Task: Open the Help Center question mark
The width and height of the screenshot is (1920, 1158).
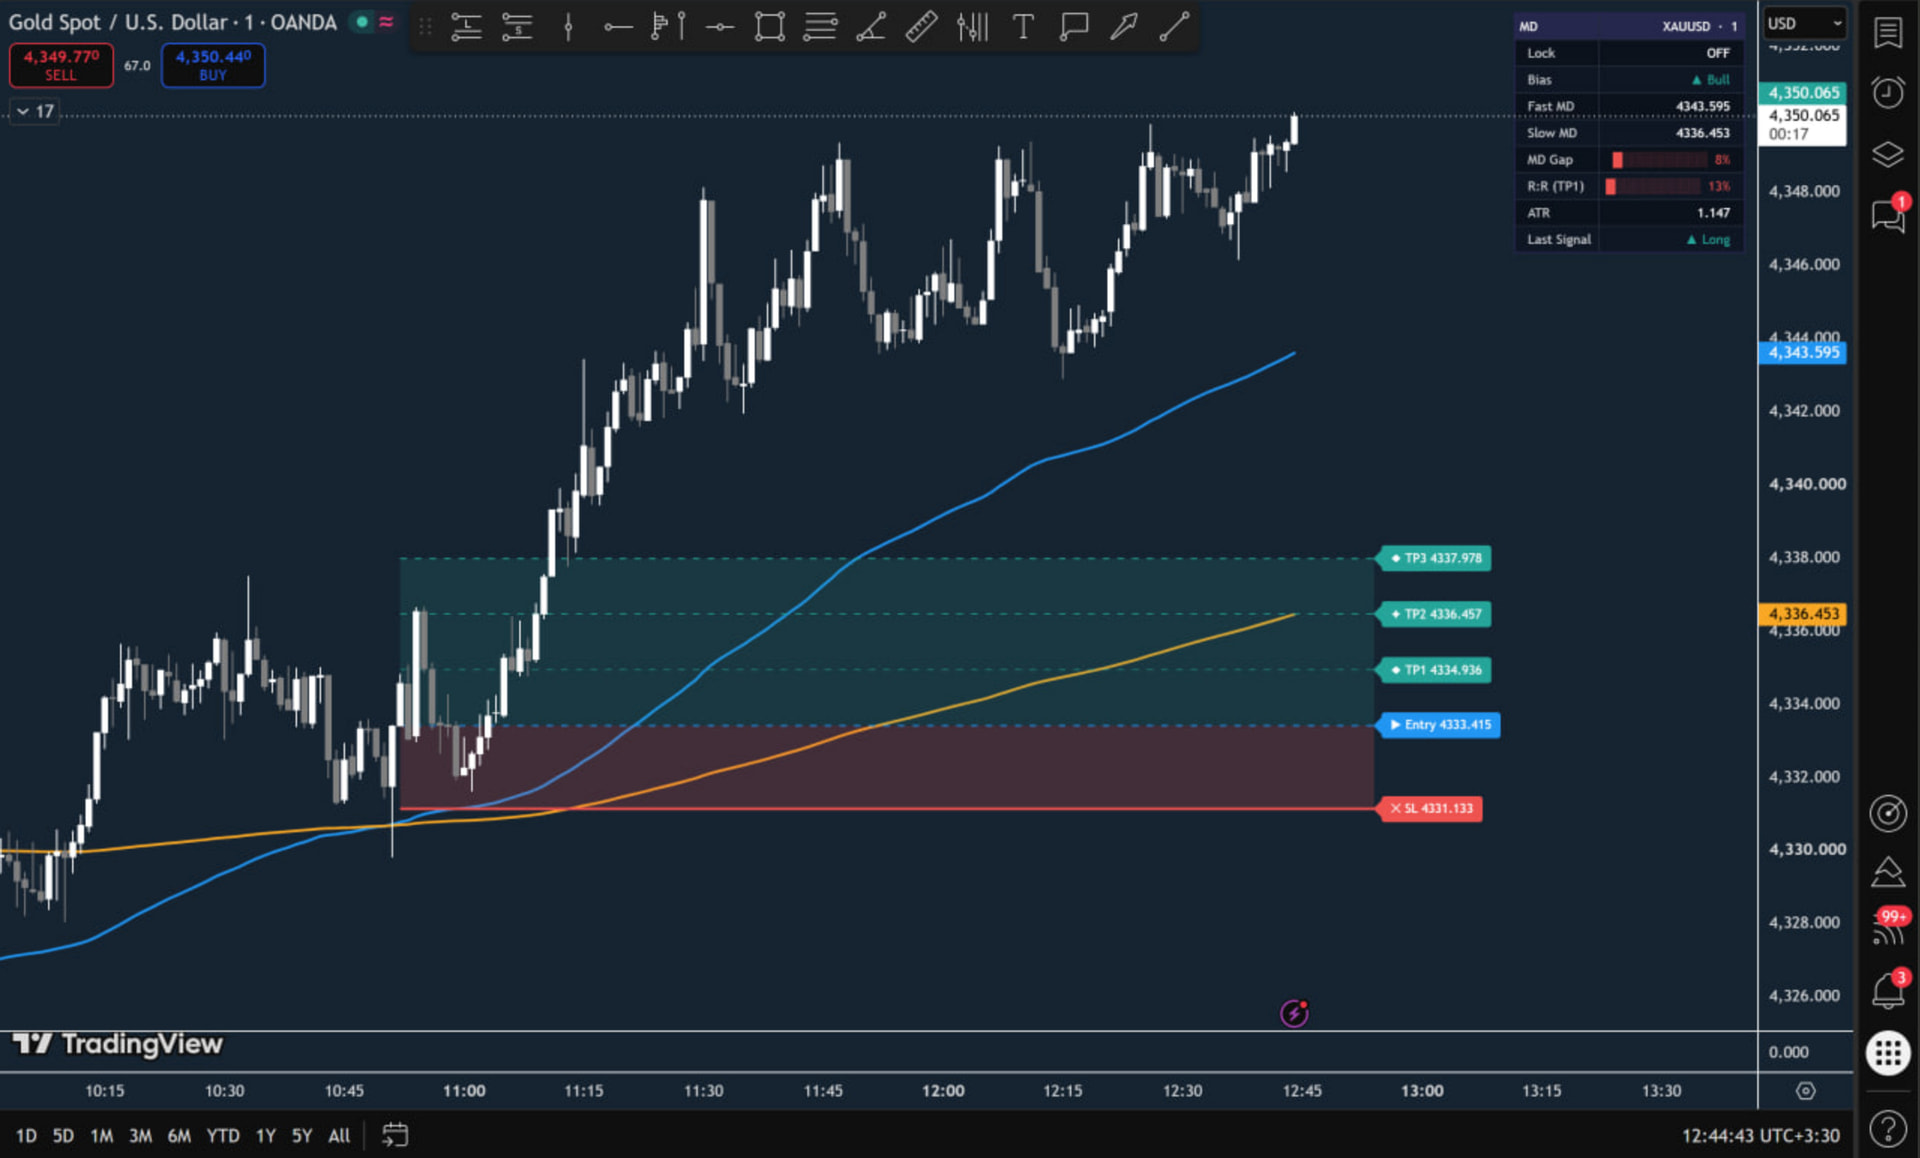Action: pos(1888,1129)
